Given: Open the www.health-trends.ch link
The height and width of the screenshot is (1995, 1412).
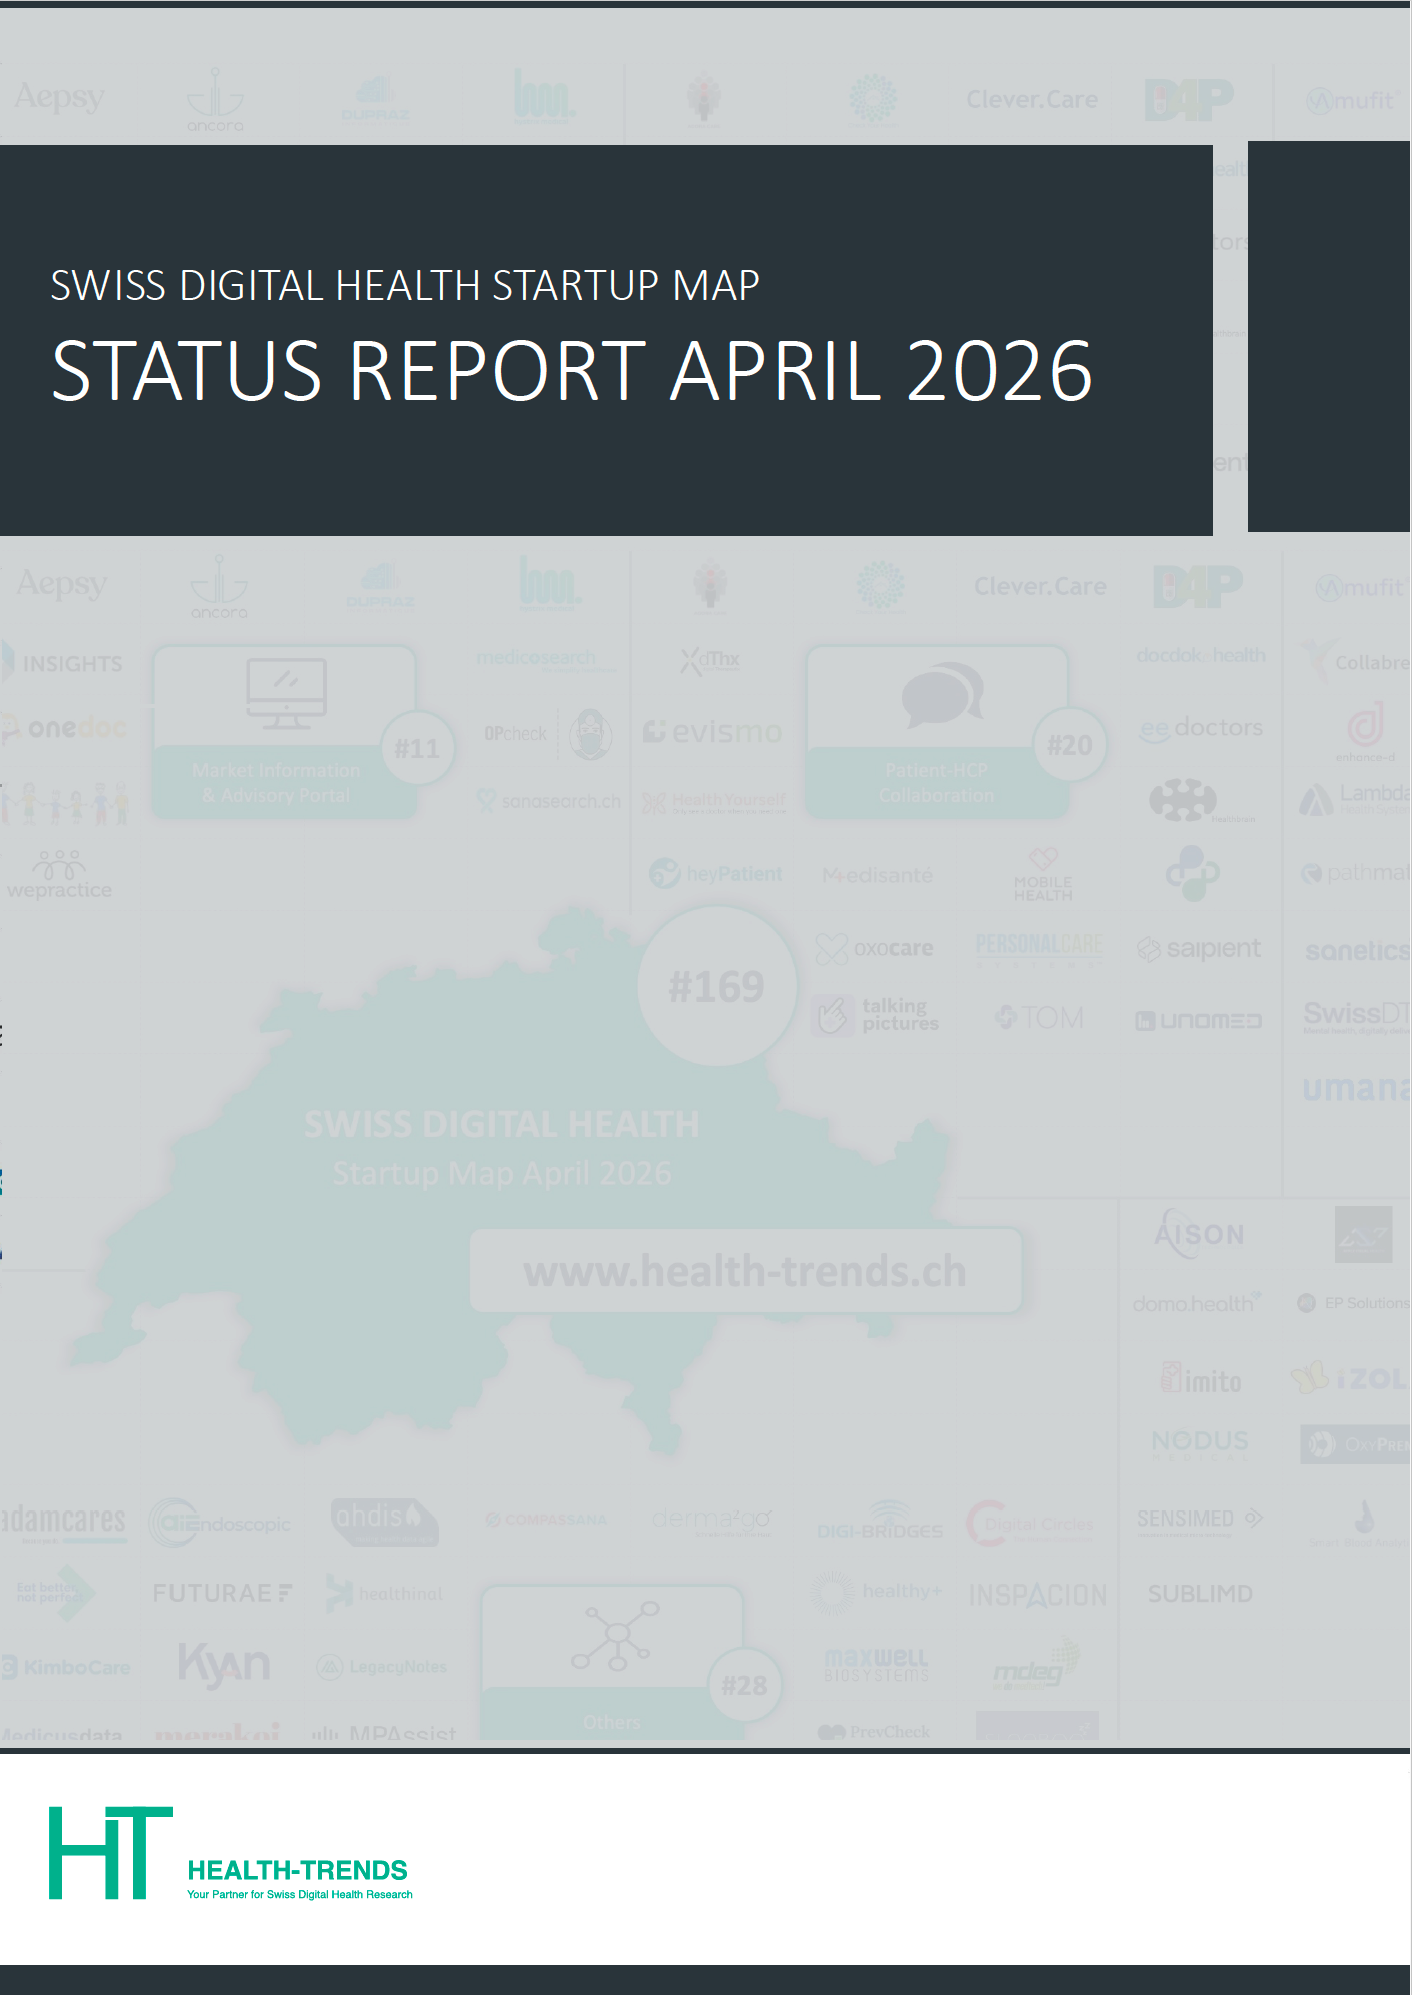Looking at the screenshot, I should (745, 1271).
